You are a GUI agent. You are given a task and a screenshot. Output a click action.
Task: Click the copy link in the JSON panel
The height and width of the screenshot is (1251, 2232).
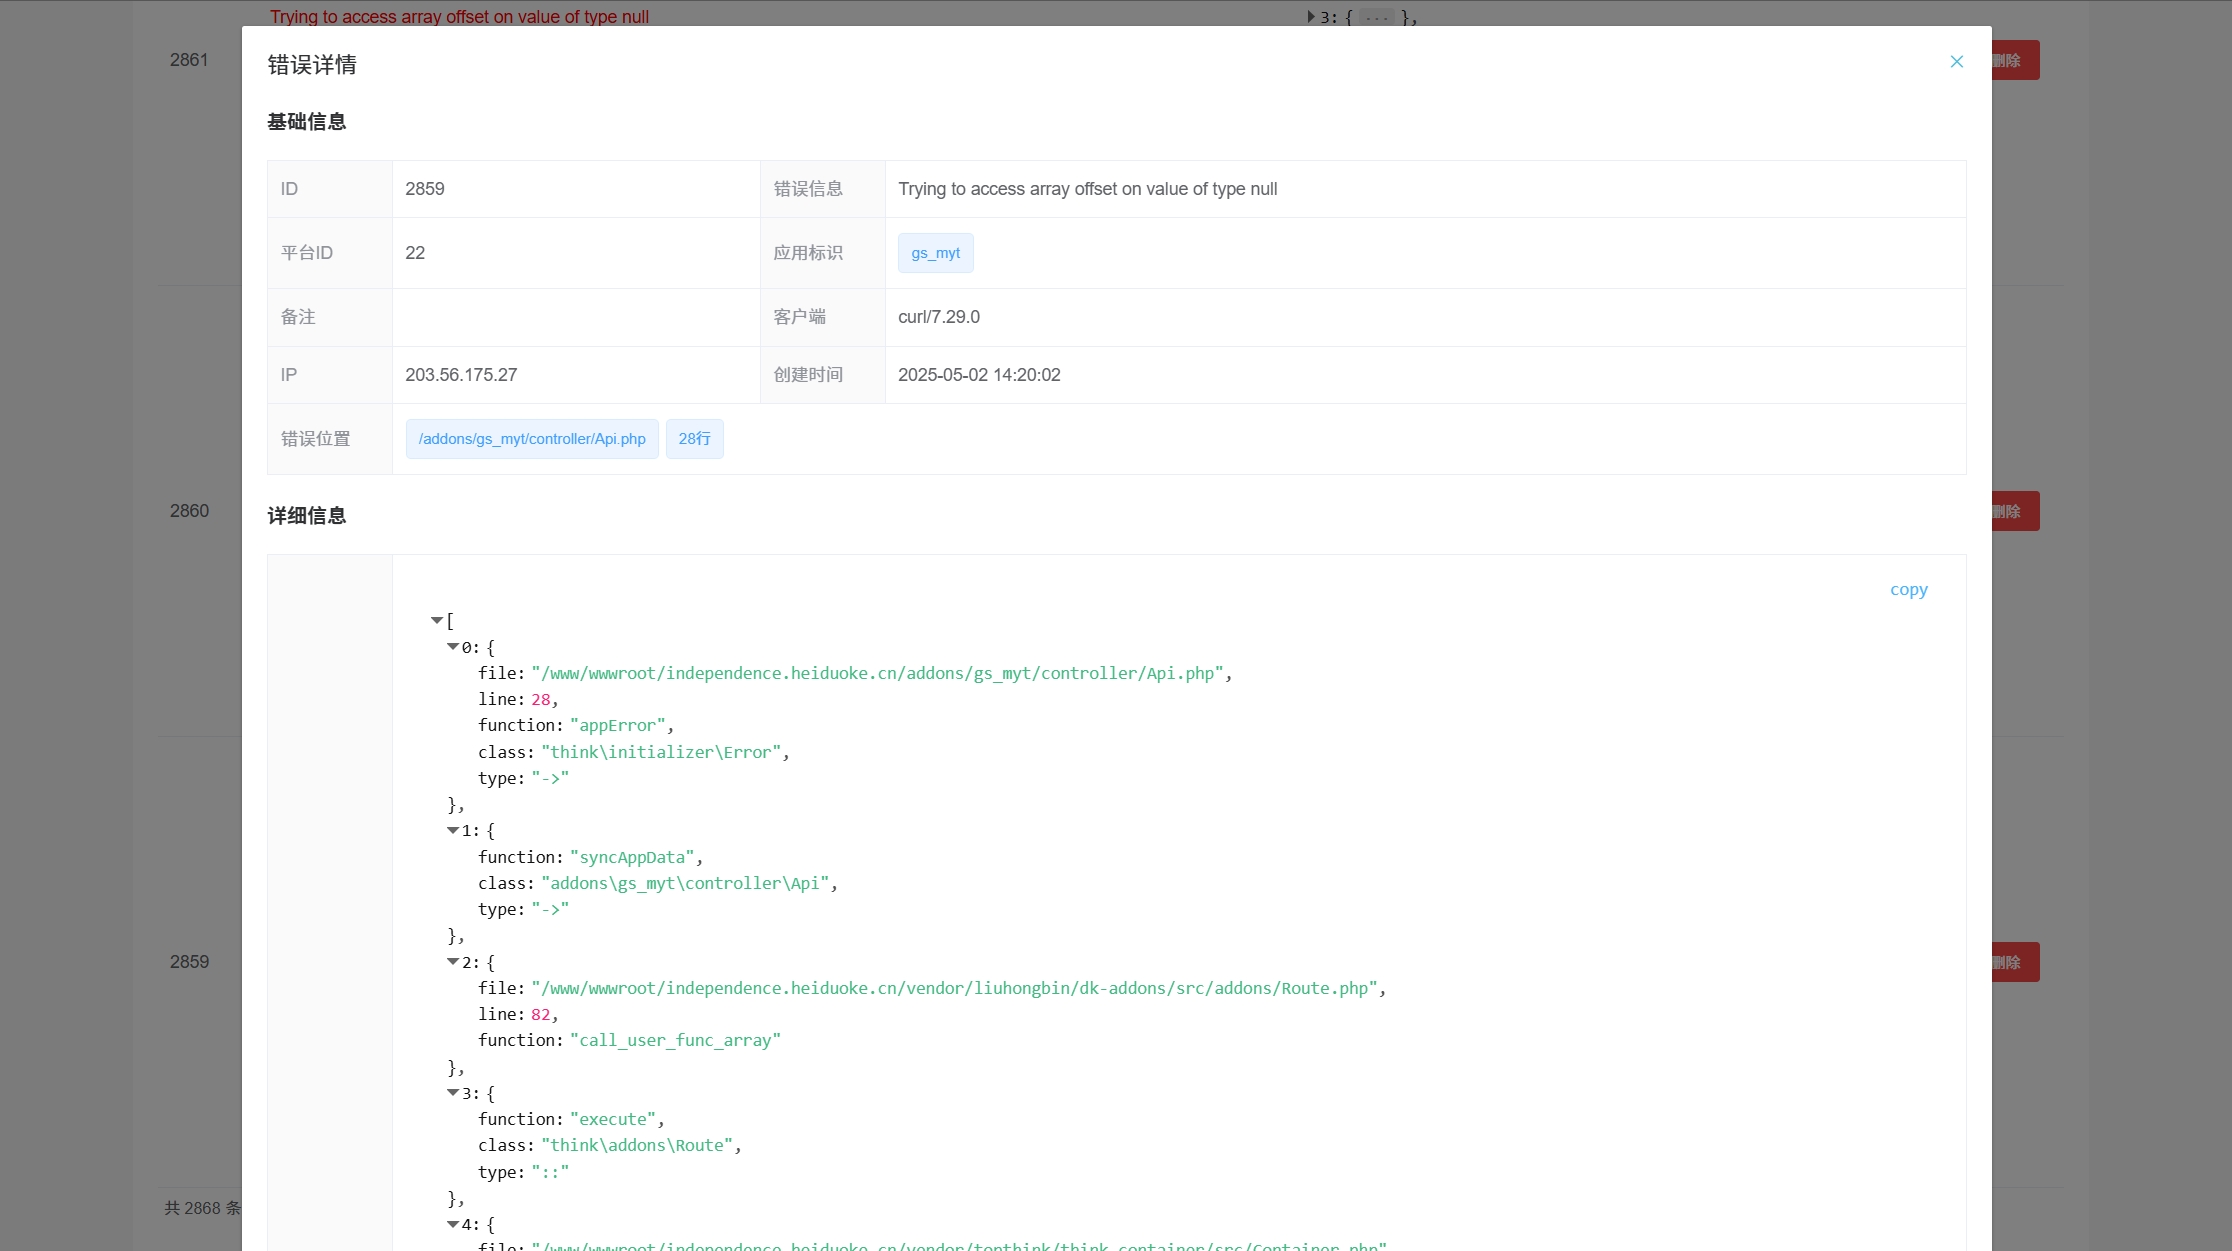(x=1908, y=590)
